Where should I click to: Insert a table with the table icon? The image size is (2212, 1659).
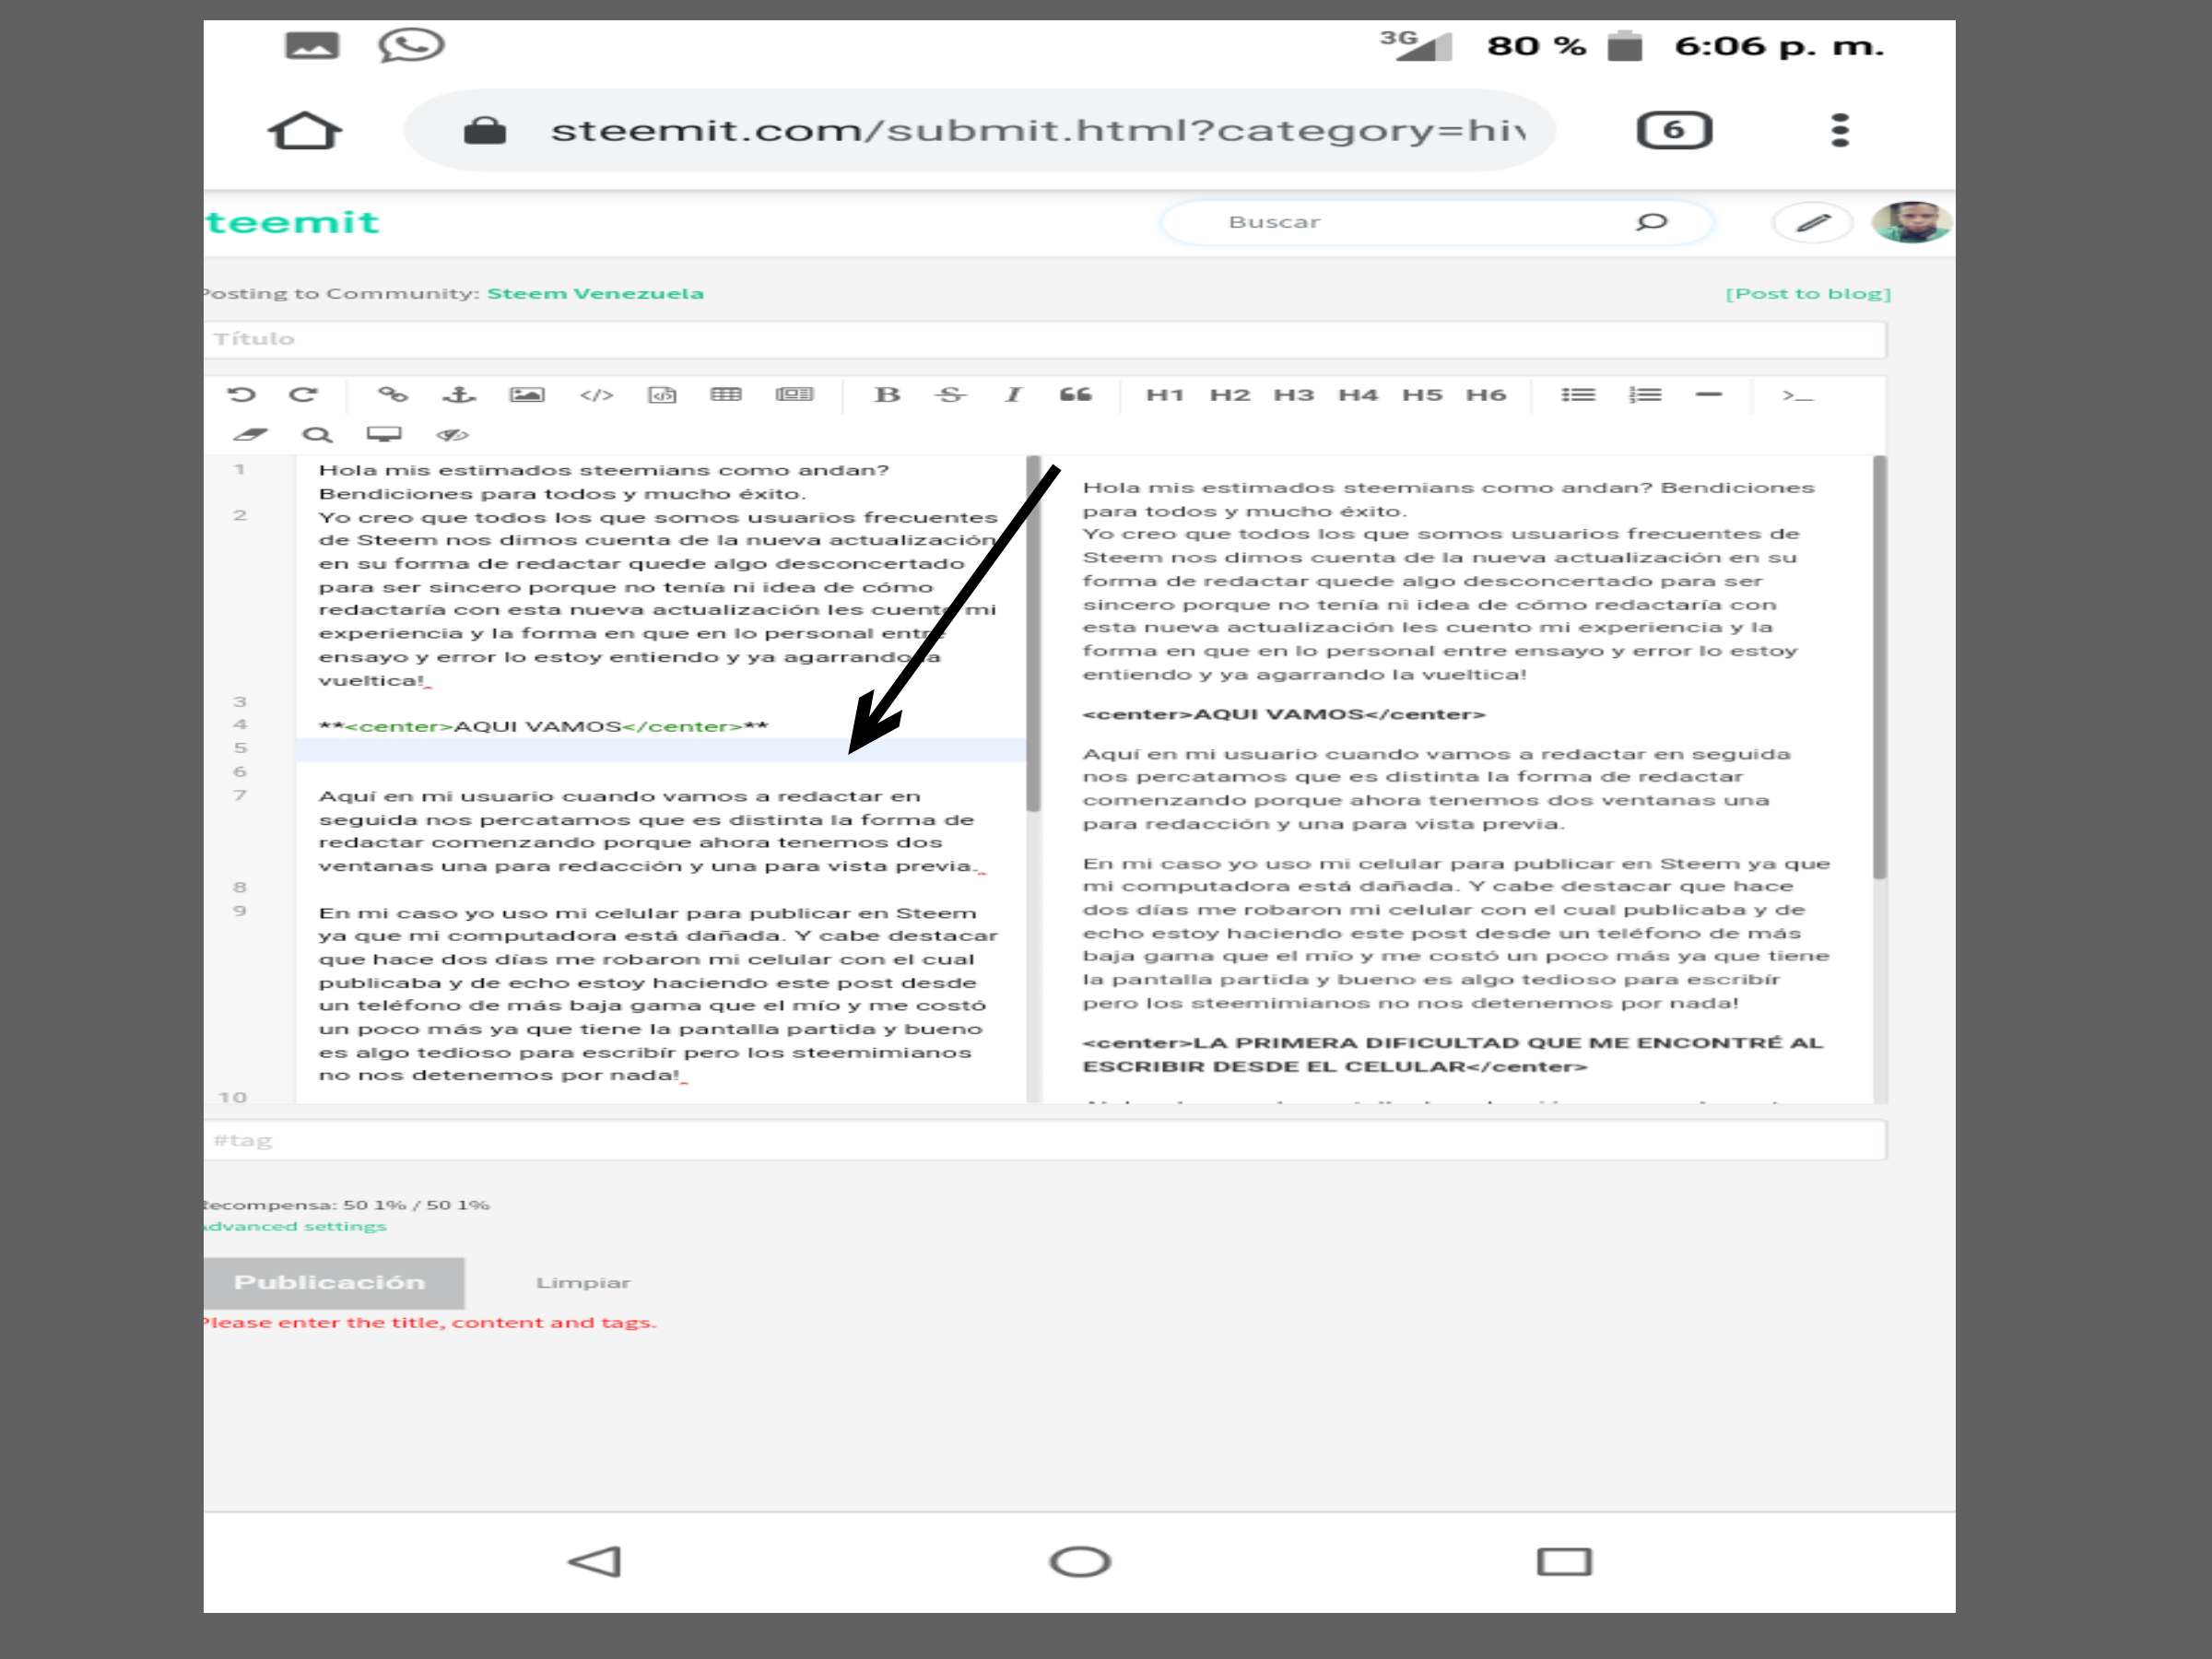726,395
